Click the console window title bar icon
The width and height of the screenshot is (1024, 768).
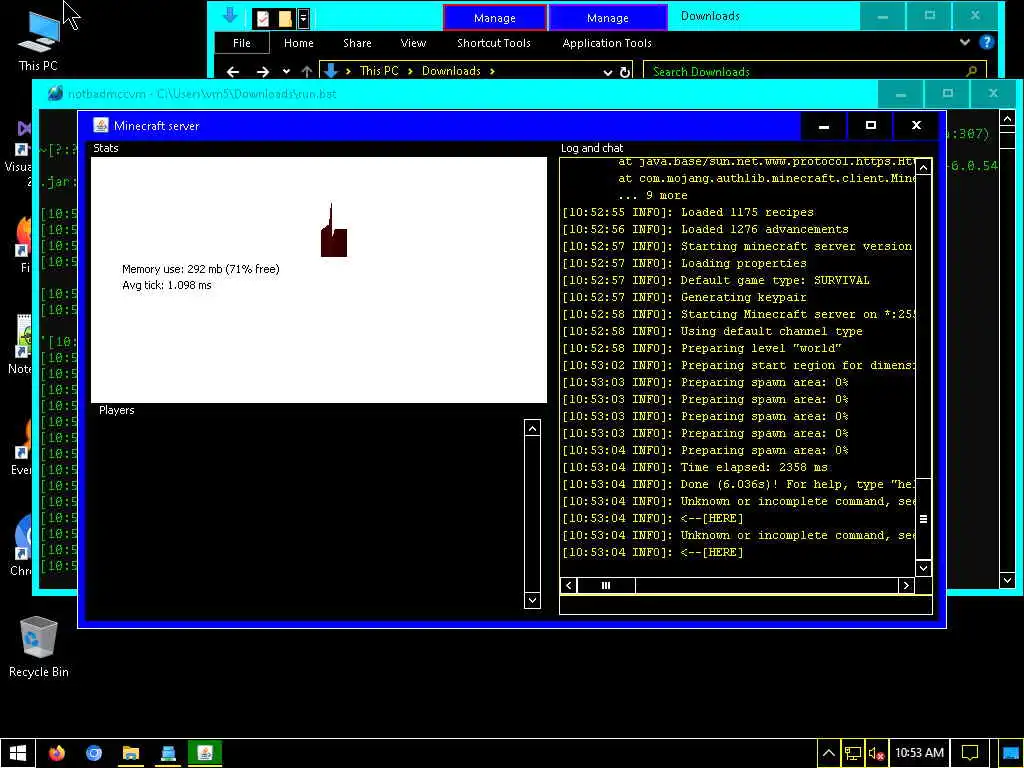(56, 93)
